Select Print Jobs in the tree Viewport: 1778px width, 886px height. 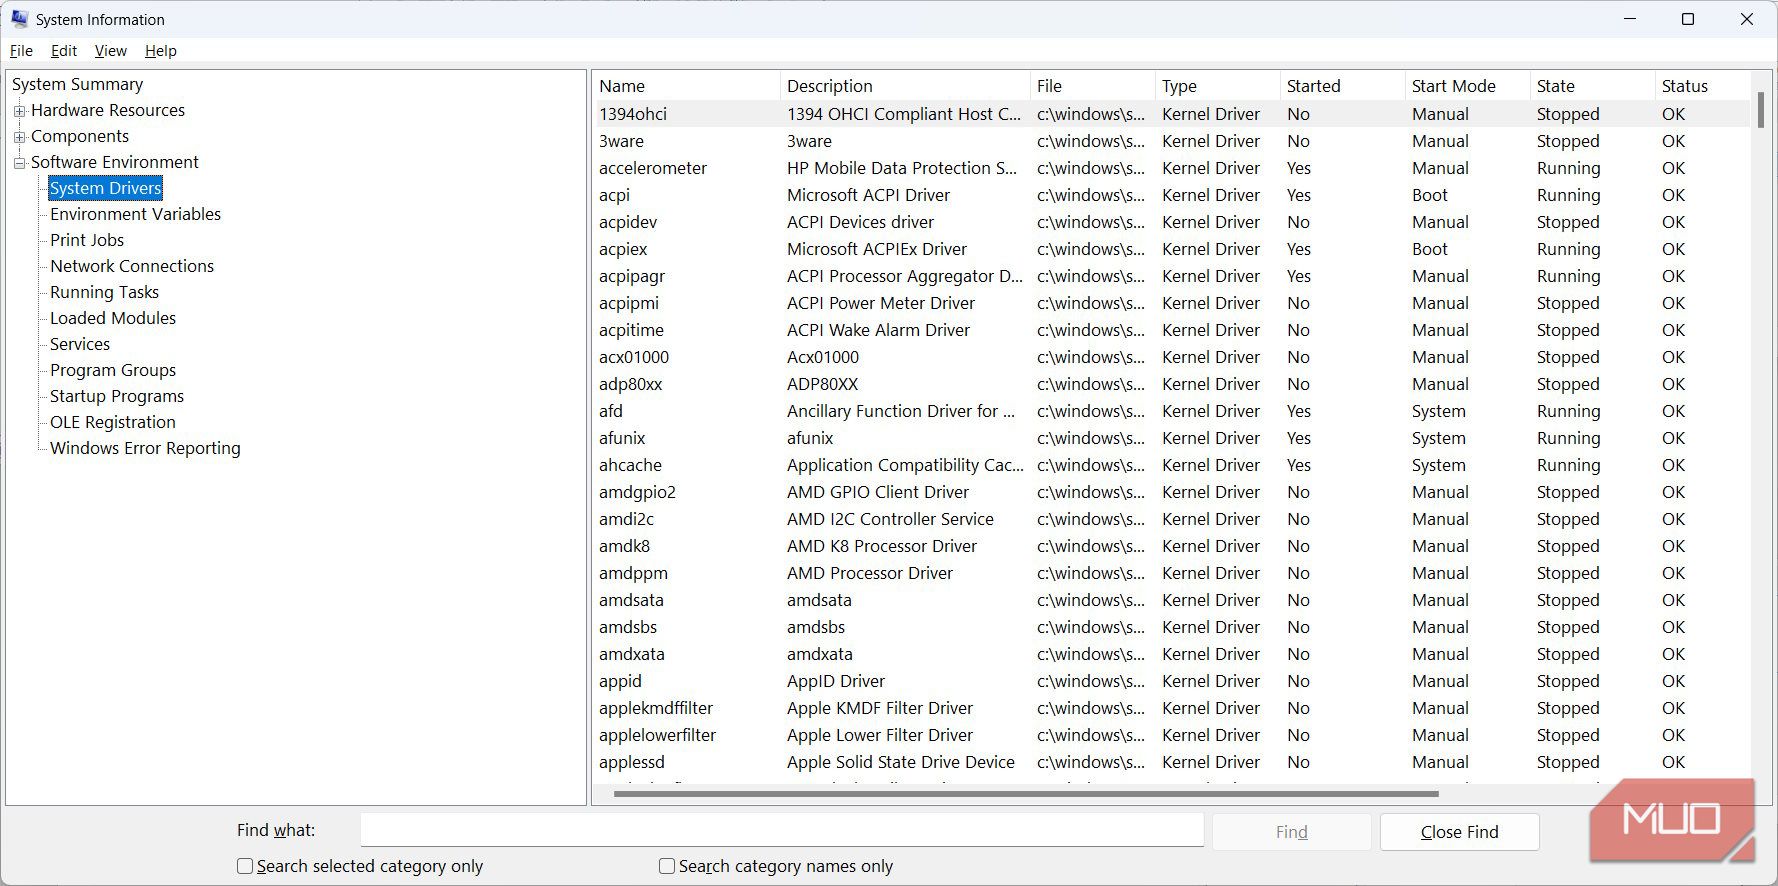click(87, 240)
